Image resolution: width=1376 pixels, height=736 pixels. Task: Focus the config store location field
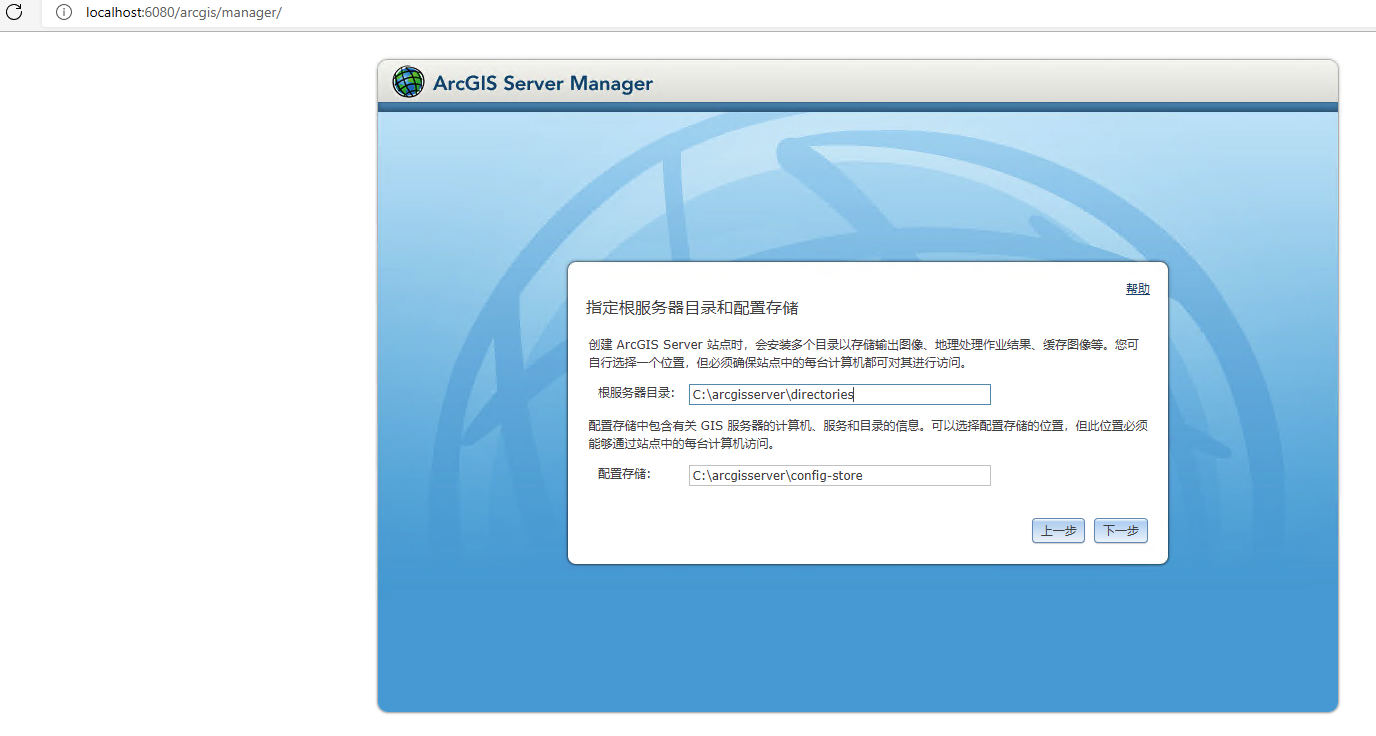[839, 475]
